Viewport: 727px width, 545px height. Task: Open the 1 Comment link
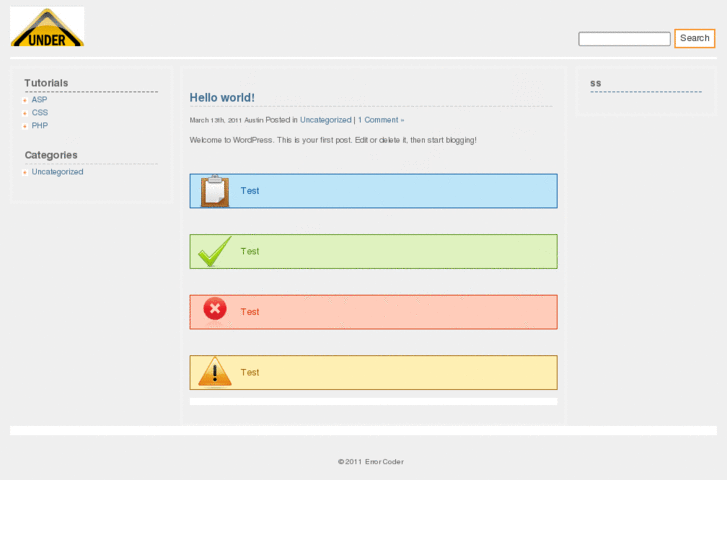(381, 120)
